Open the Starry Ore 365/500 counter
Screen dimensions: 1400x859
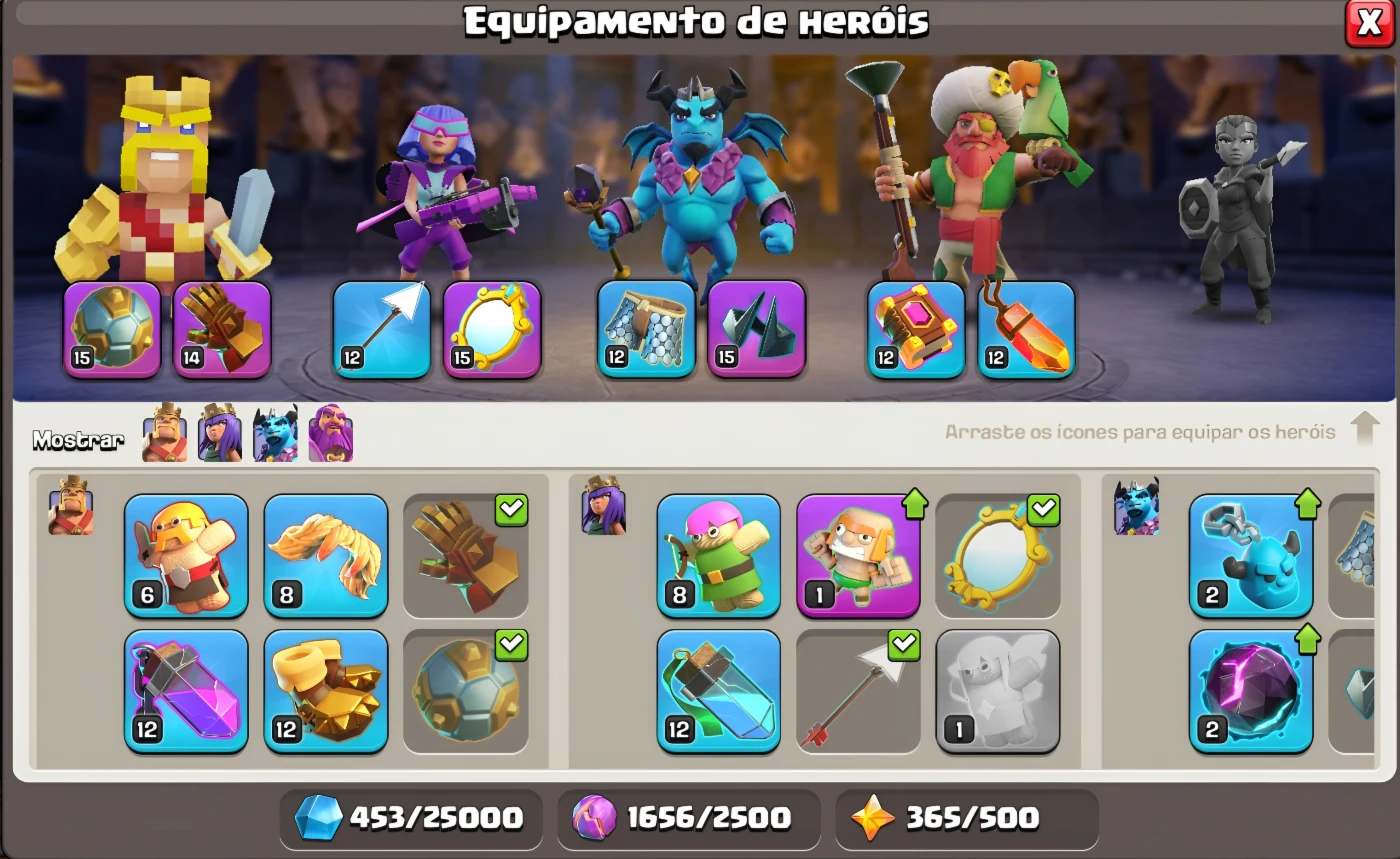[966, 819]
